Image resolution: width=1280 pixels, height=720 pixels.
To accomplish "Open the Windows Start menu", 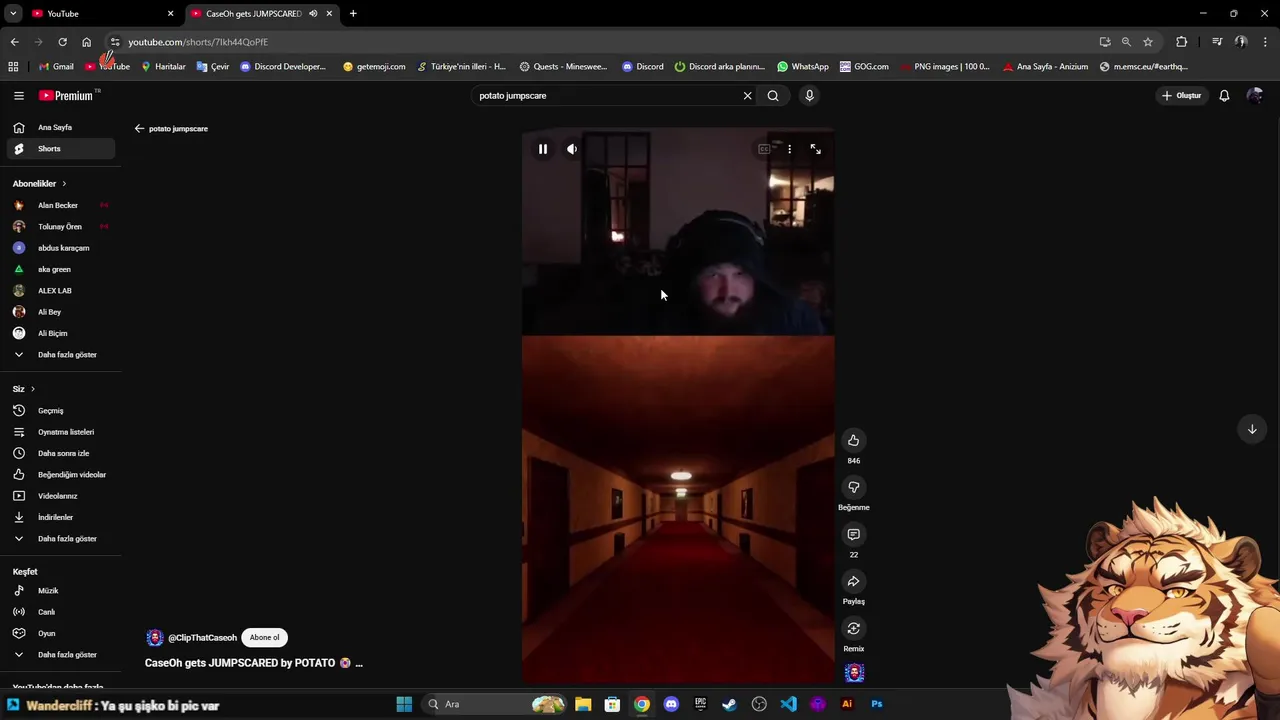I will pyautogui.click(x=404, y=704).
